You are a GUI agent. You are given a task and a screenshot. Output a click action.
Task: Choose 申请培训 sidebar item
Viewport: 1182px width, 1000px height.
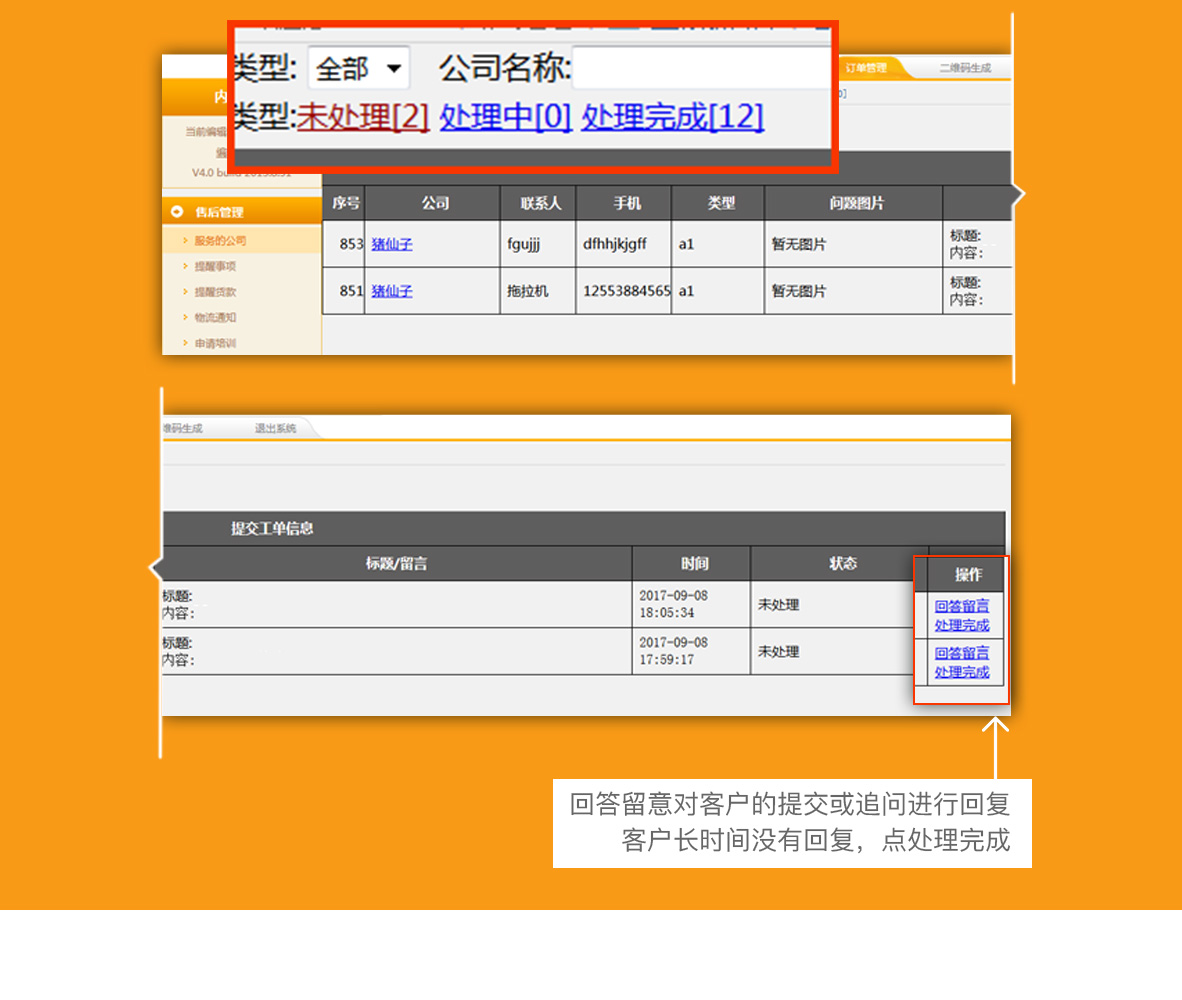click(215, 343)
